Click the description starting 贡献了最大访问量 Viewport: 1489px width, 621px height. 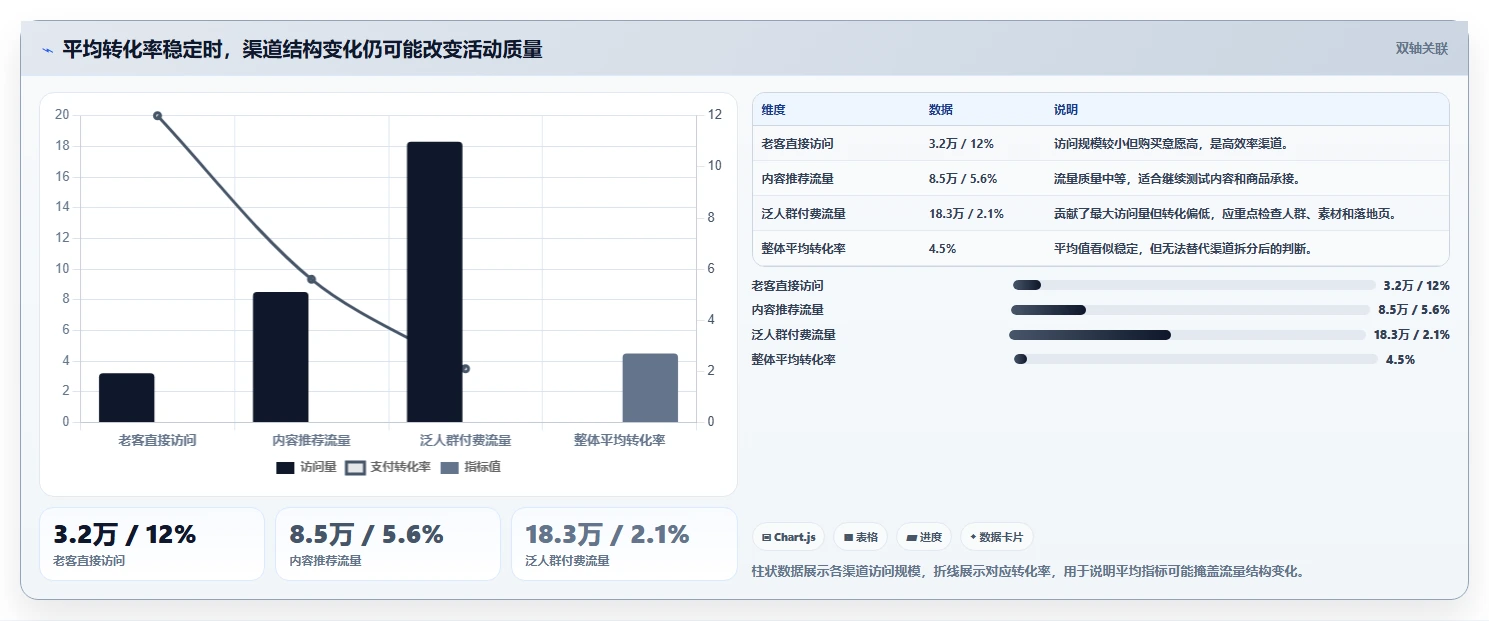click(x=1224, y=214)
